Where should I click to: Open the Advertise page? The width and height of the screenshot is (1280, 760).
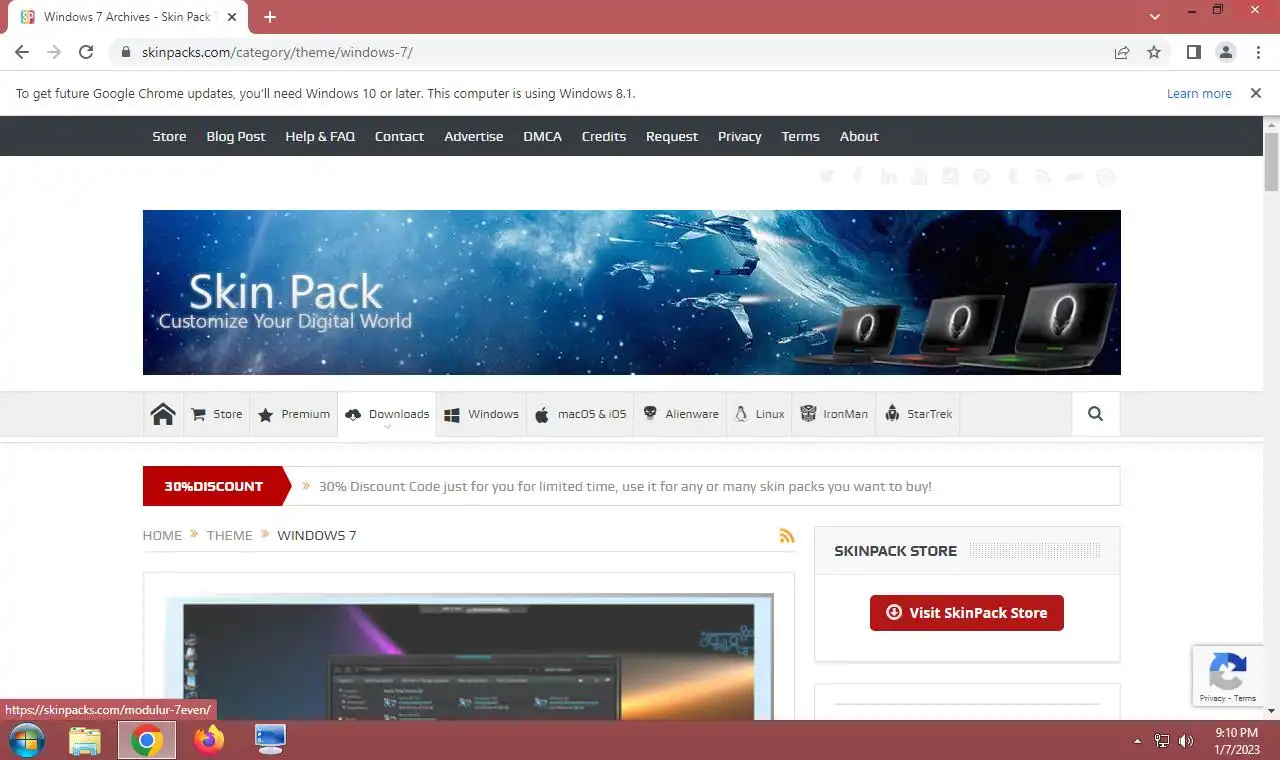point(474,136)
